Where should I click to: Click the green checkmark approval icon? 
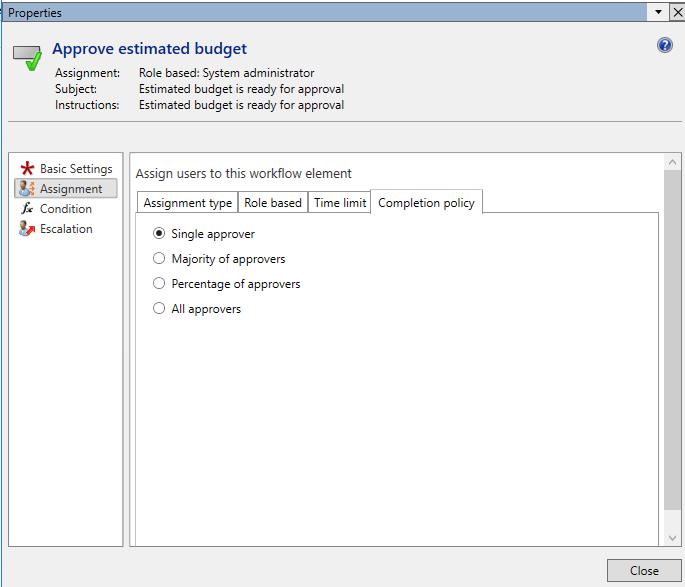[29, 57]
